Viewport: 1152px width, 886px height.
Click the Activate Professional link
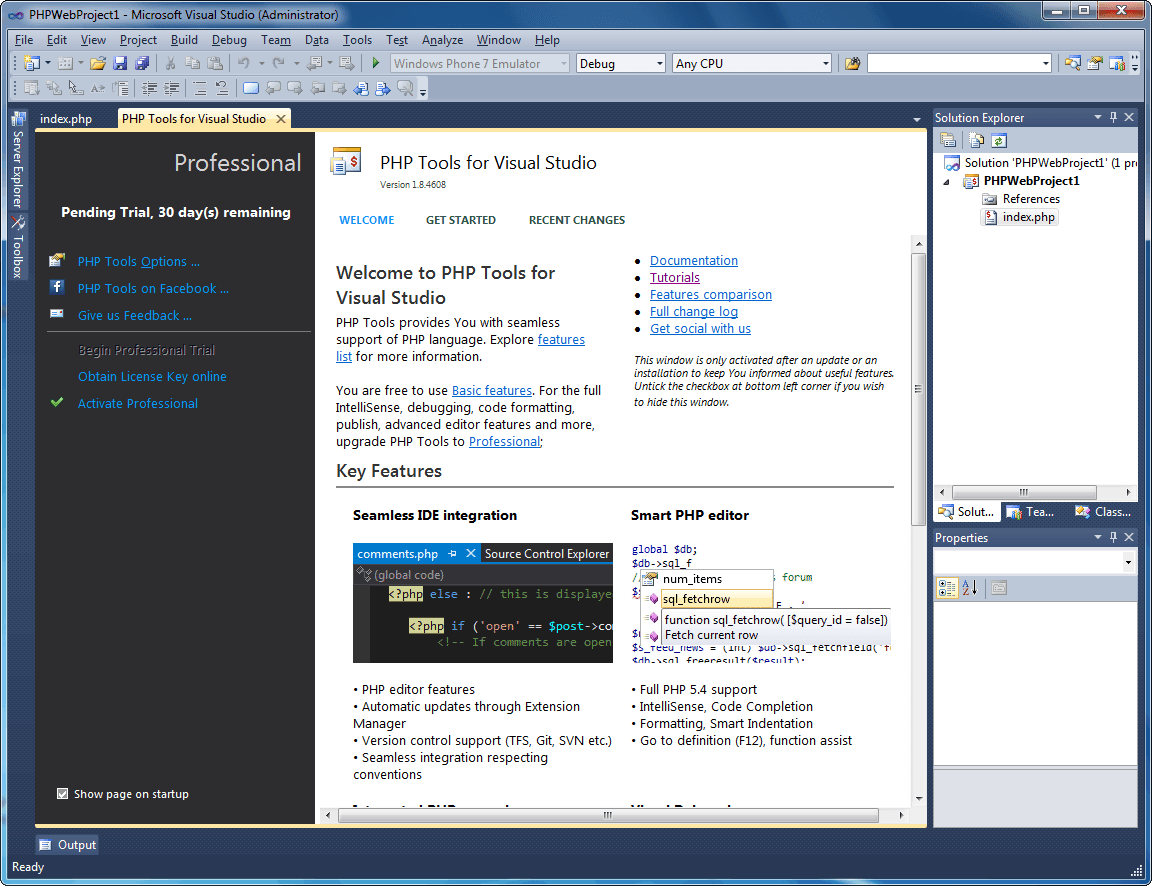tap(137, 403)
